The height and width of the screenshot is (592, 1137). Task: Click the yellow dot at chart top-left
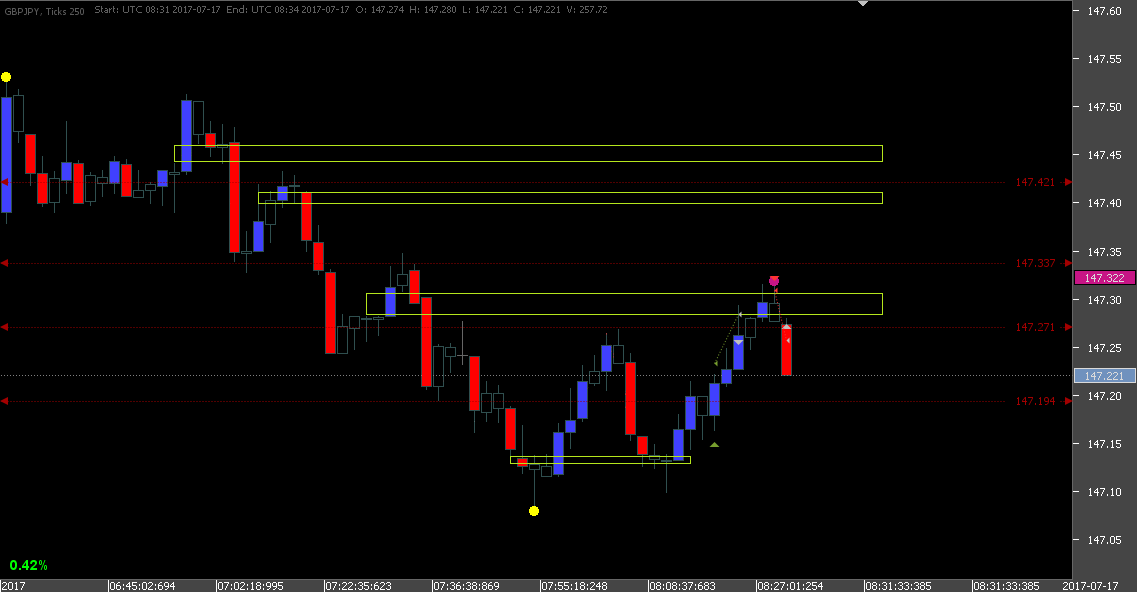(x=5, y=76)
